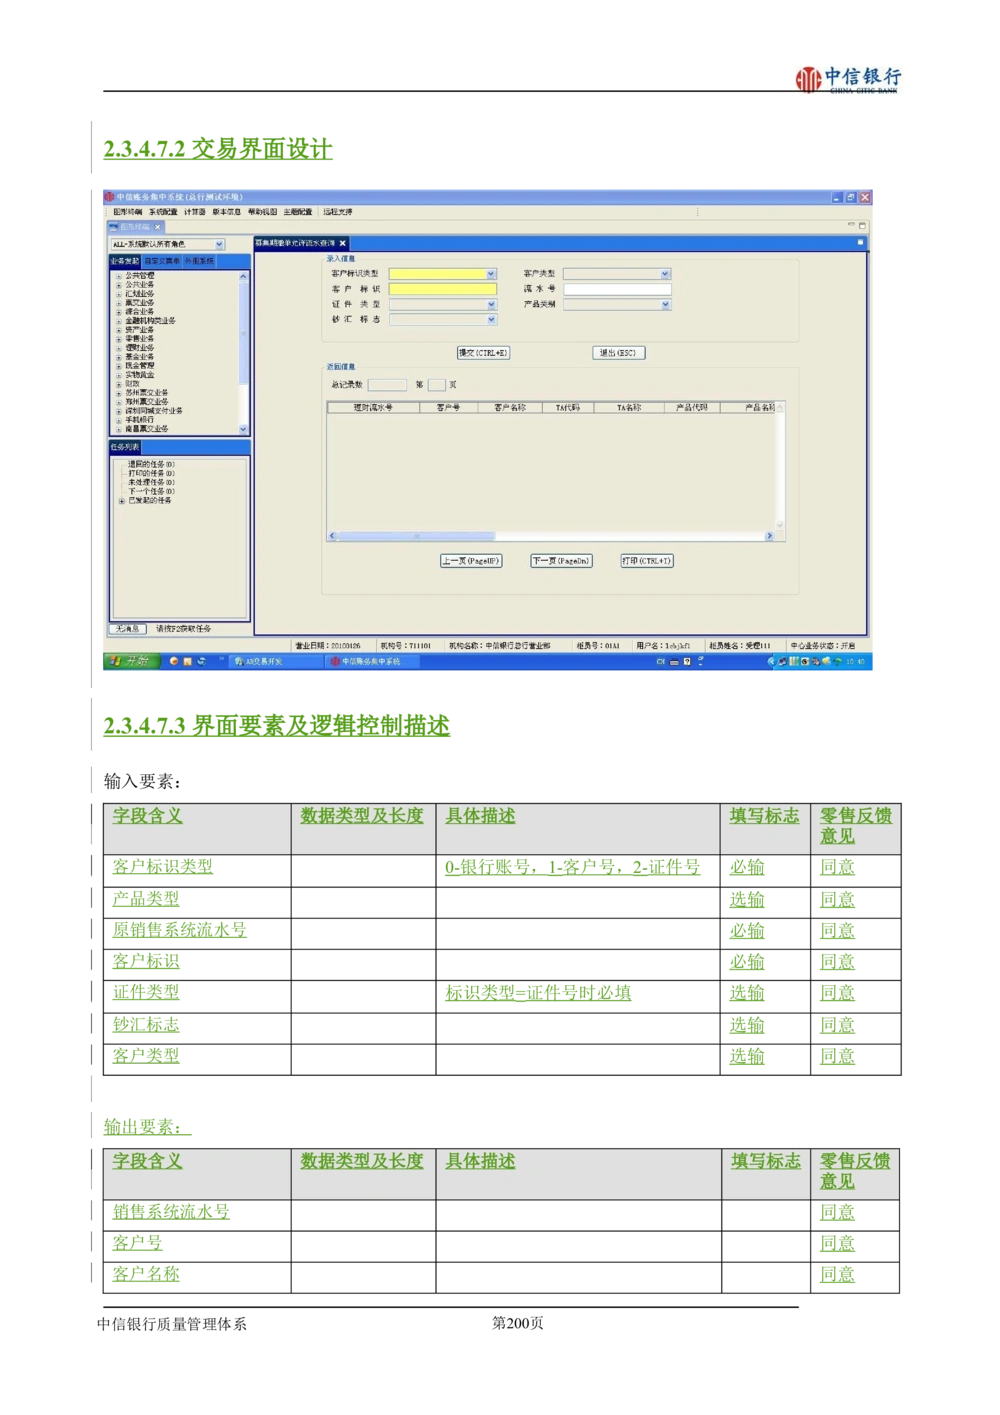Click the Windows 开始 start button
1000x1415 pixels.
click(129, 661)
